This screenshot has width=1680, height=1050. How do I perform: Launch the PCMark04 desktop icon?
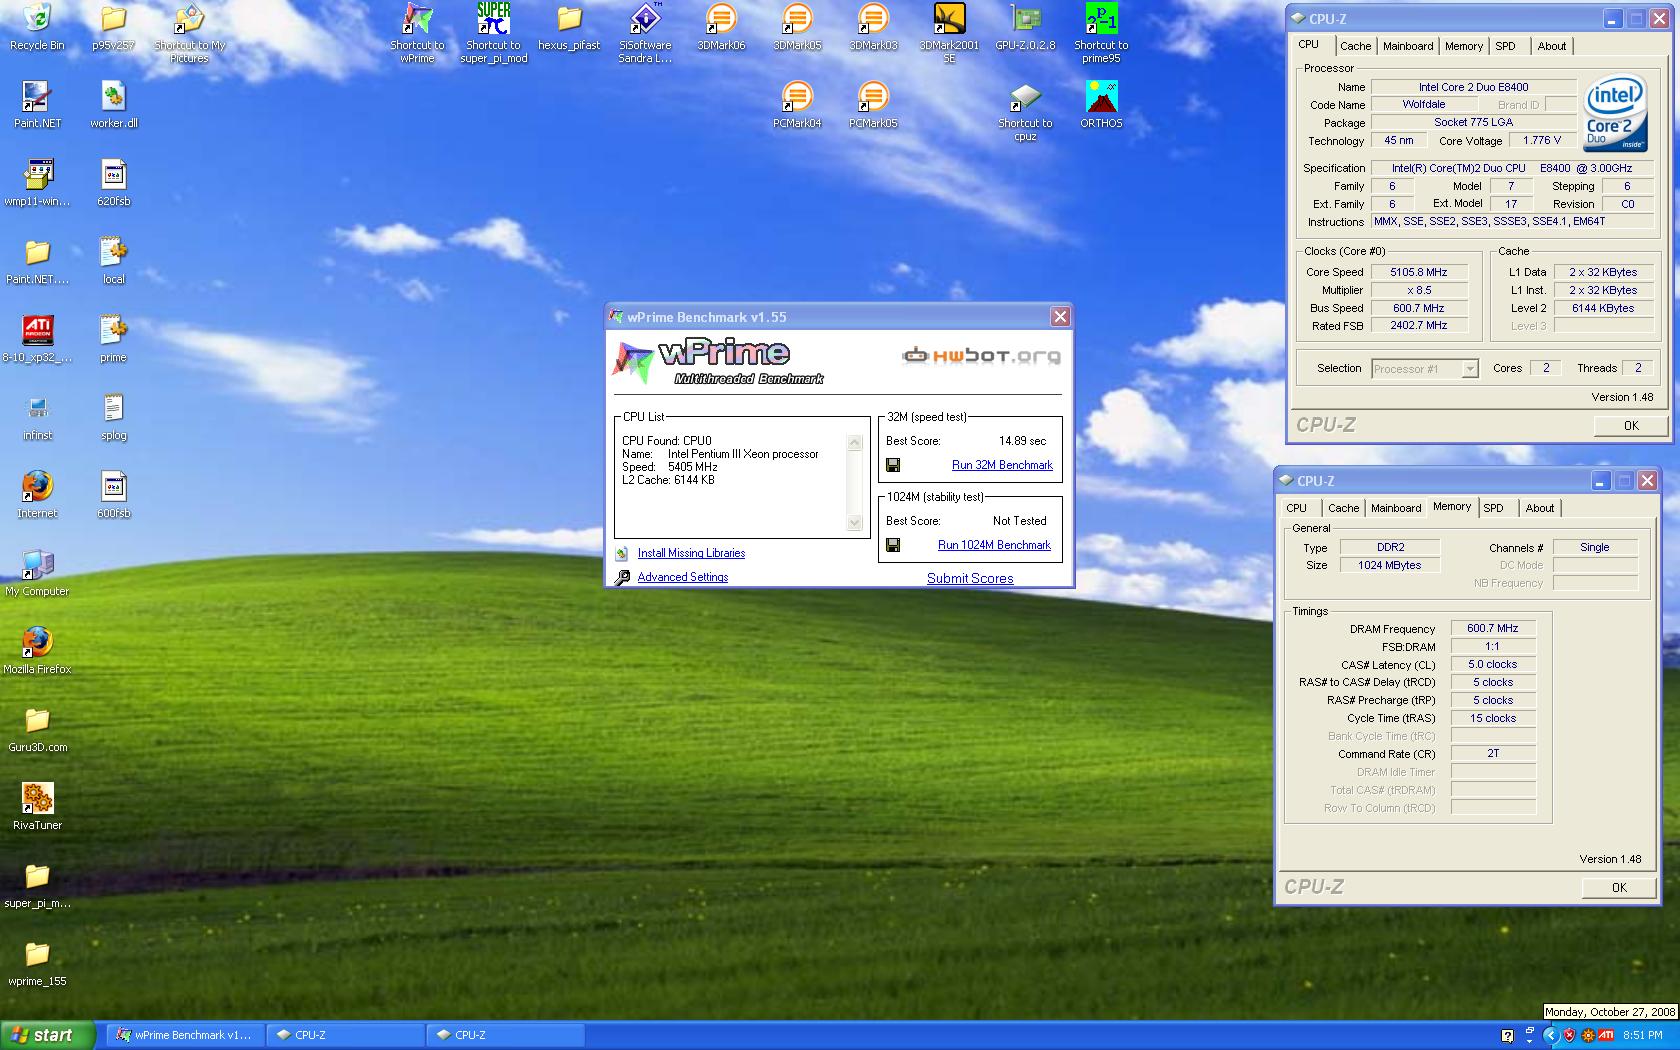[797, 105]
